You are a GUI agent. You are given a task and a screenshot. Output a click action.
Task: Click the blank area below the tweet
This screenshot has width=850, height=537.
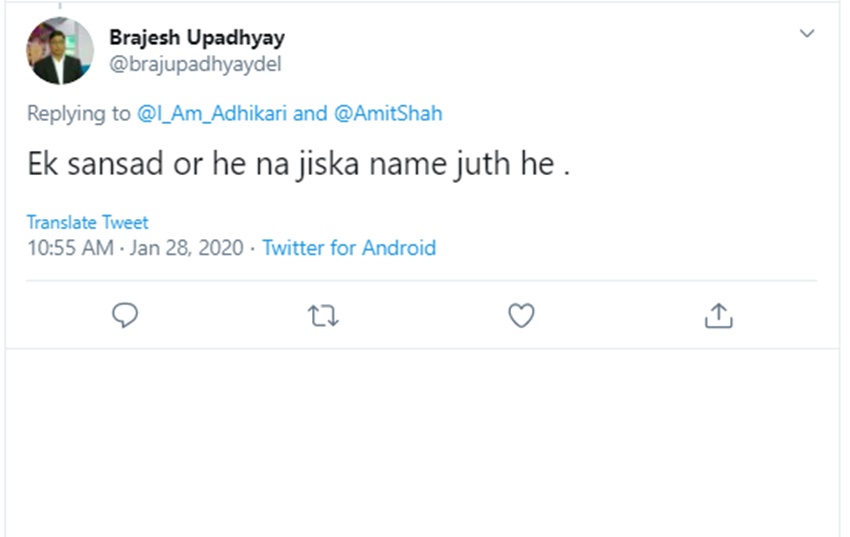(x=425, y=440)
